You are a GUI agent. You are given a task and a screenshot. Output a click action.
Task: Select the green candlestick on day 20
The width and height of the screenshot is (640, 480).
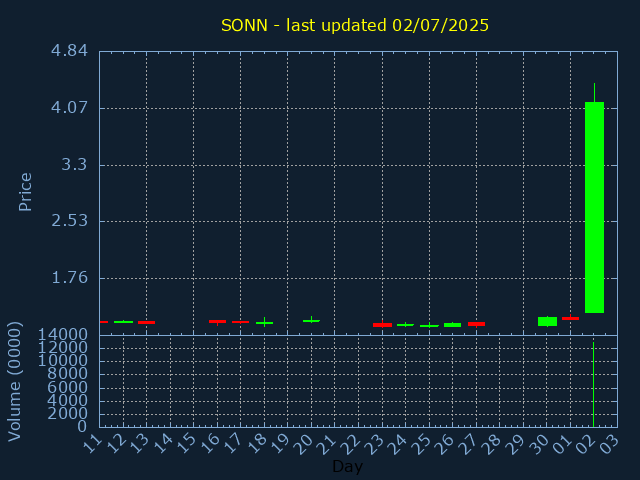(x=311, y=321)
